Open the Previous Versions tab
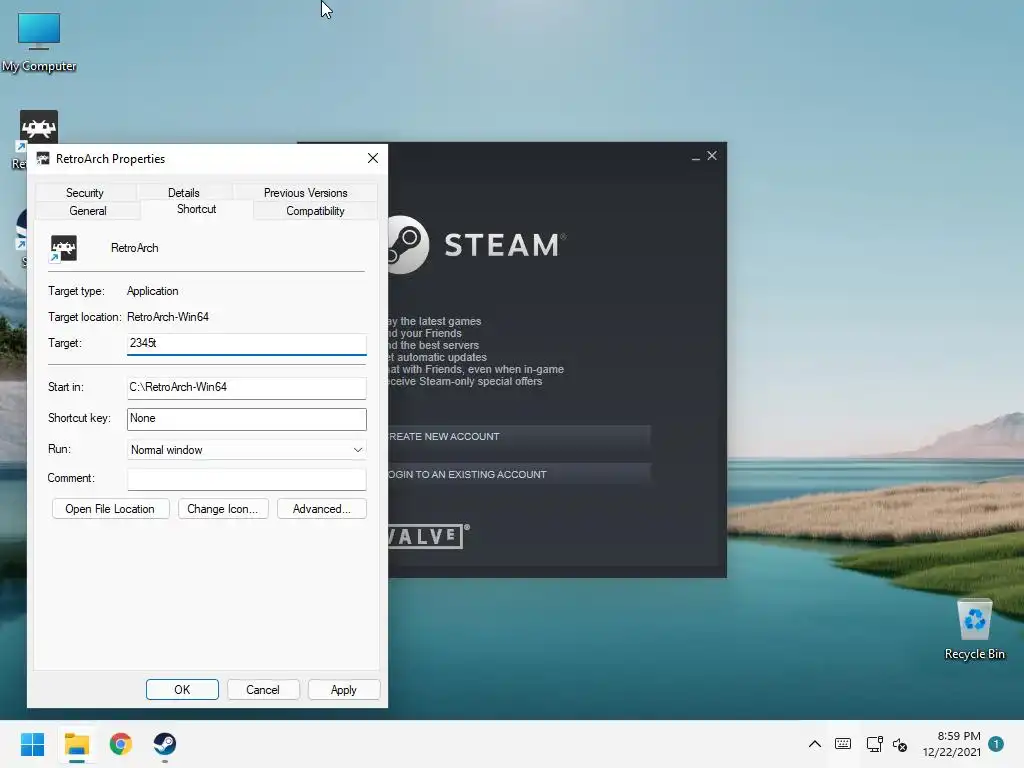1024x768 pixels. pos(305,193)
